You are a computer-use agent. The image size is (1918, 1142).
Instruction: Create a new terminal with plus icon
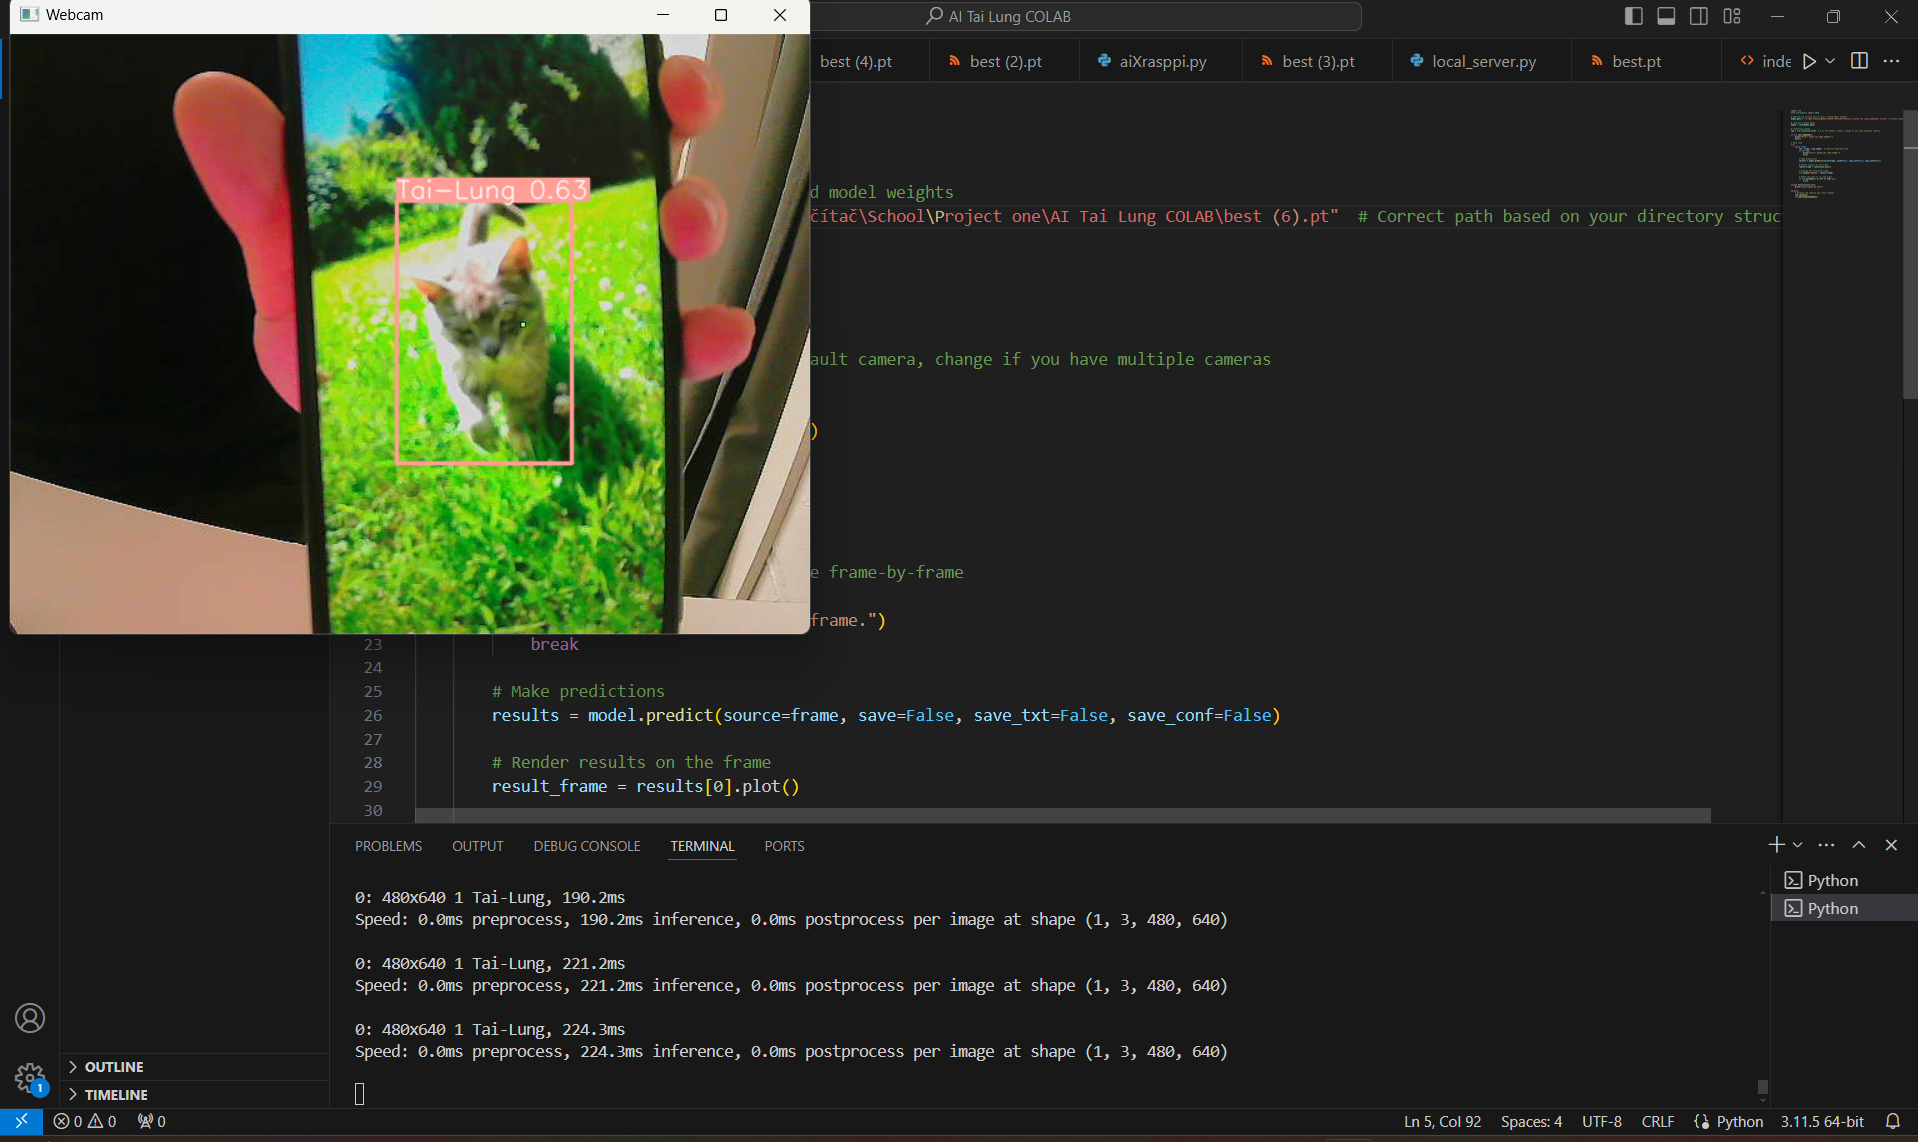pos(1776,845)
